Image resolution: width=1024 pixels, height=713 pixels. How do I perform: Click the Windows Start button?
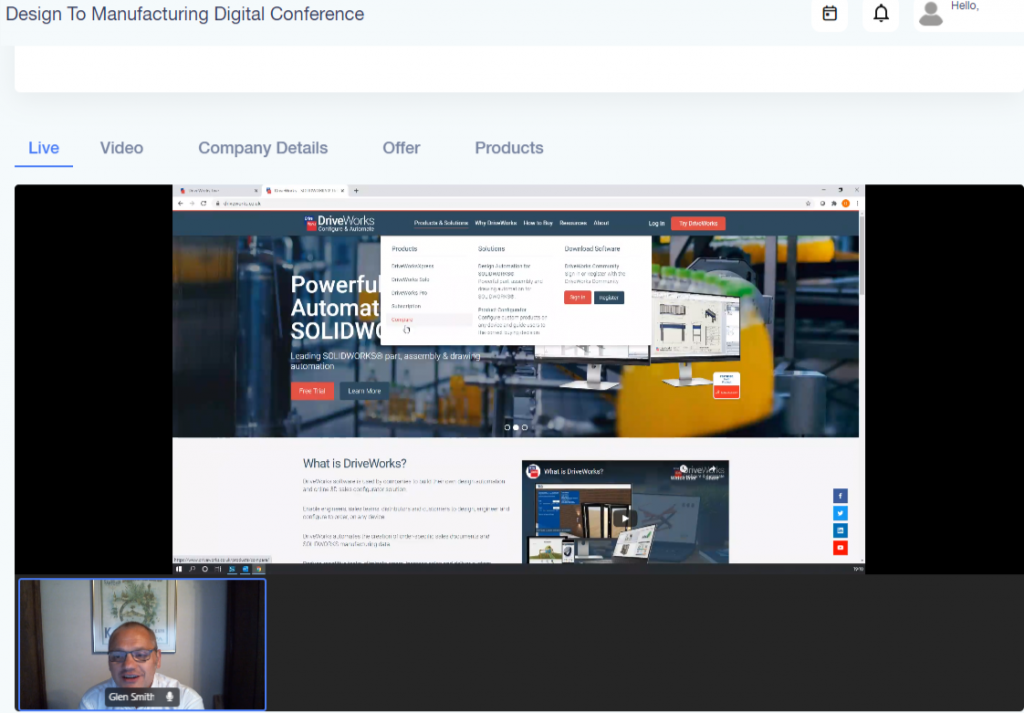coord(179,569)
